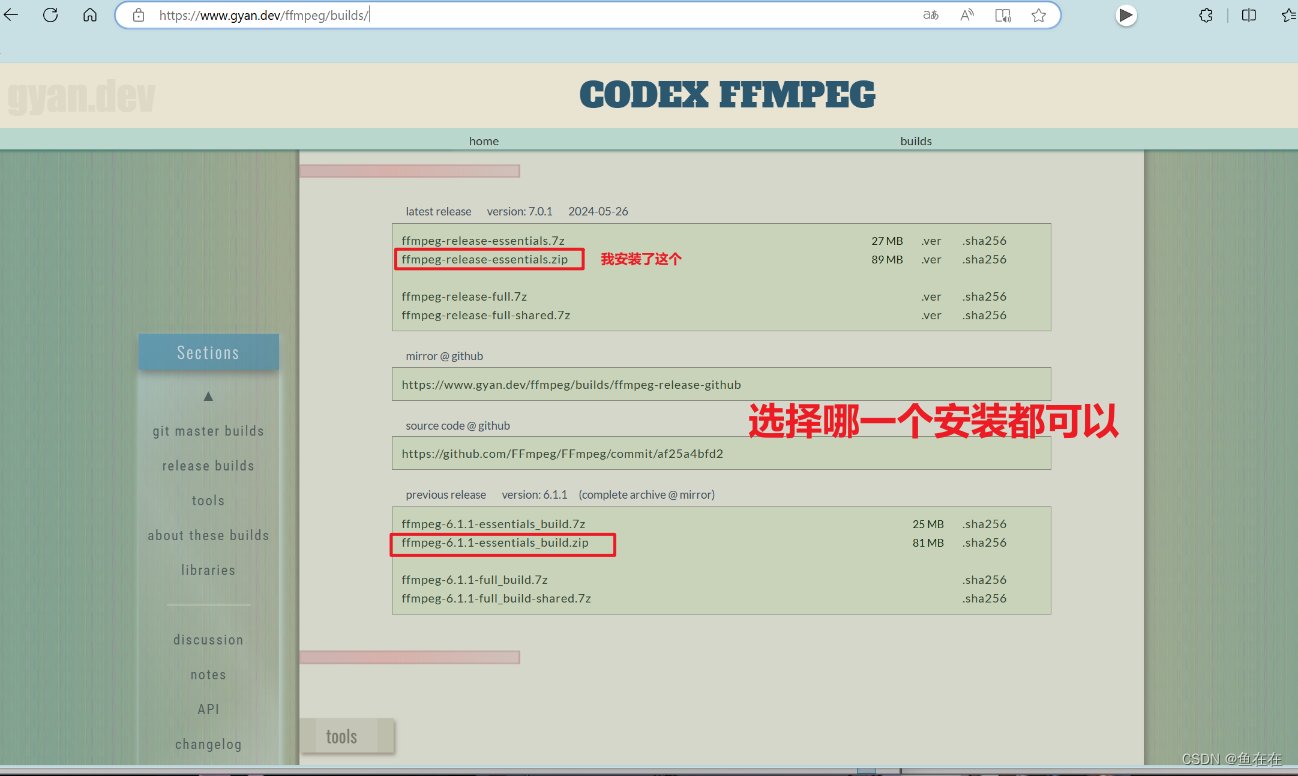
Task: Download ffmpeg-release-full-shared.7z
Action: point(486,315)
